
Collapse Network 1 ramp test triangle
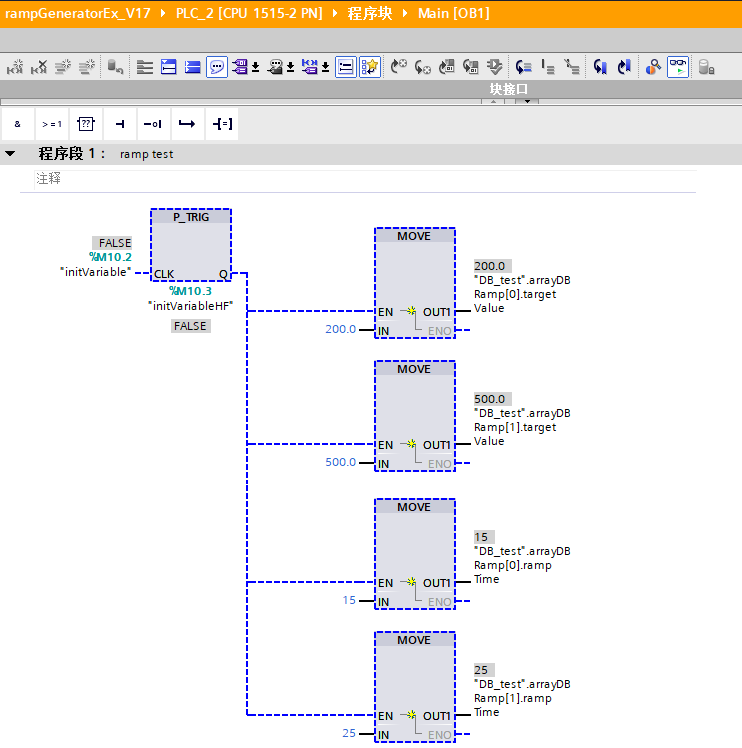(10, 154)
